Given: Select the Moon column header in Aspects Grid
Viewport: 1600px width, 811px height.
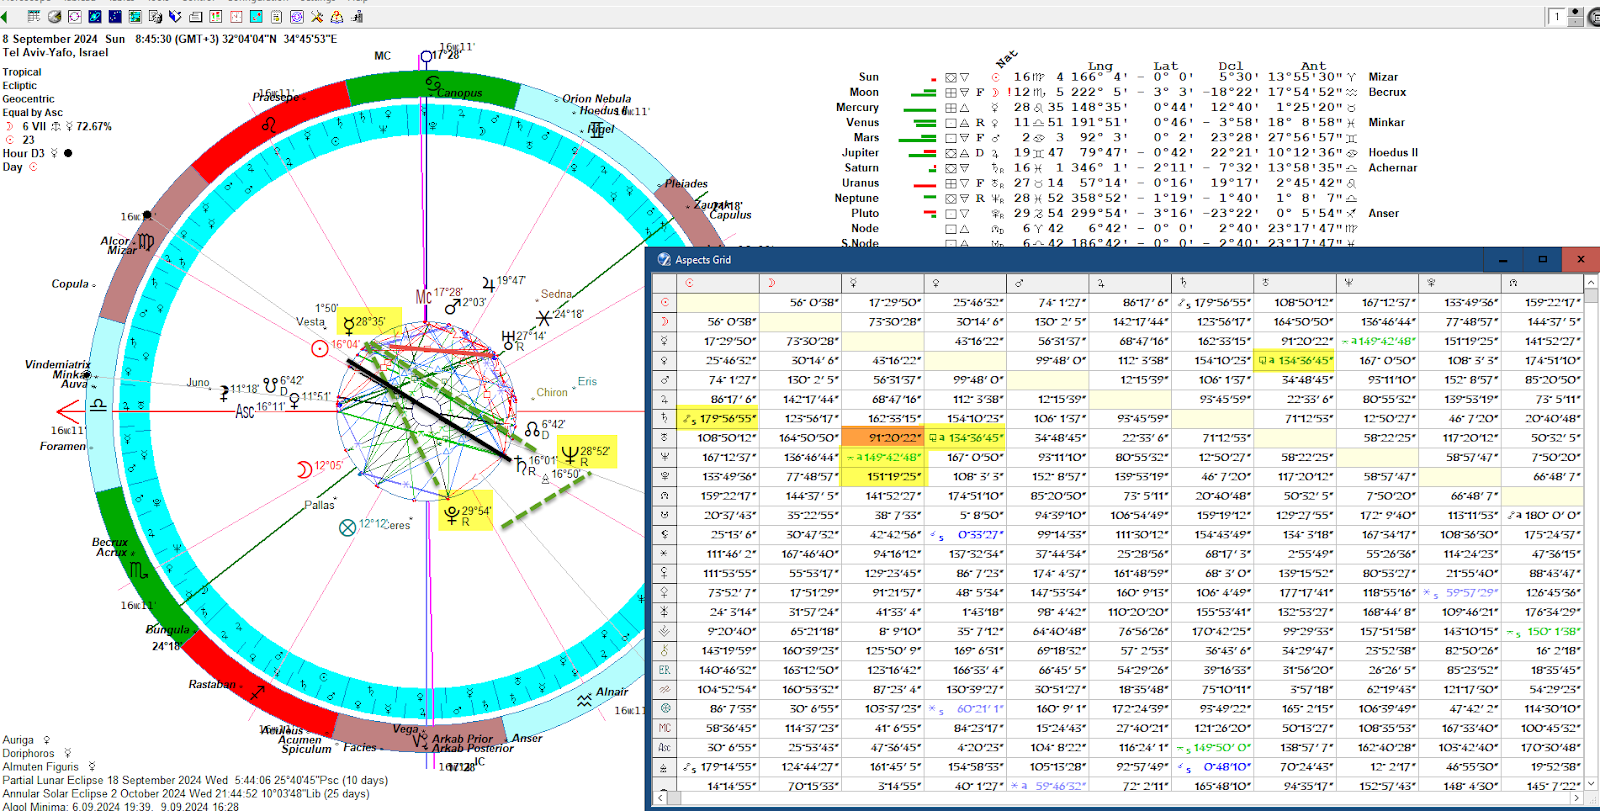Looking at the screenshot, I should click(800, 283).
